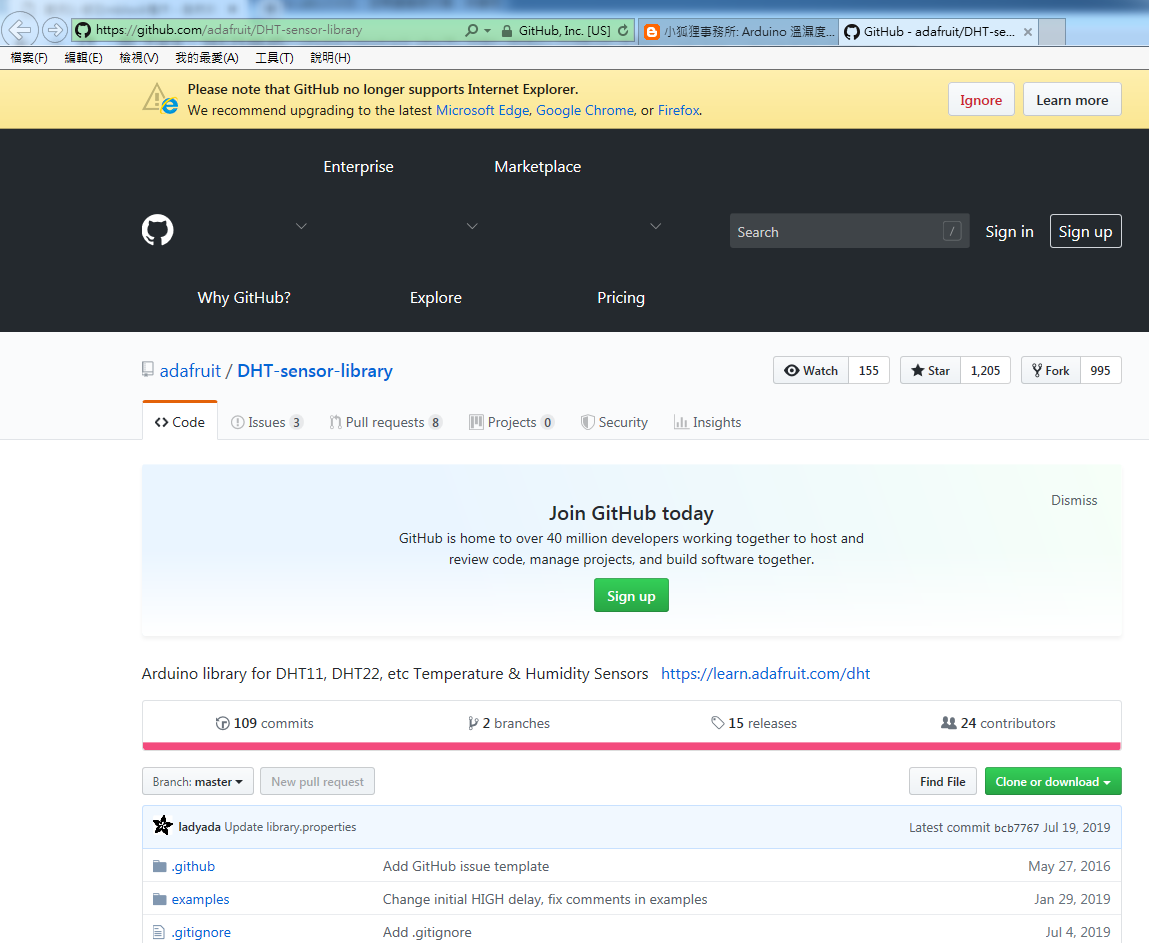The height and width of the screenshot is (943, 1149).
Task: Expand the chevron above Pricing
Action: [x=656, y=226]
